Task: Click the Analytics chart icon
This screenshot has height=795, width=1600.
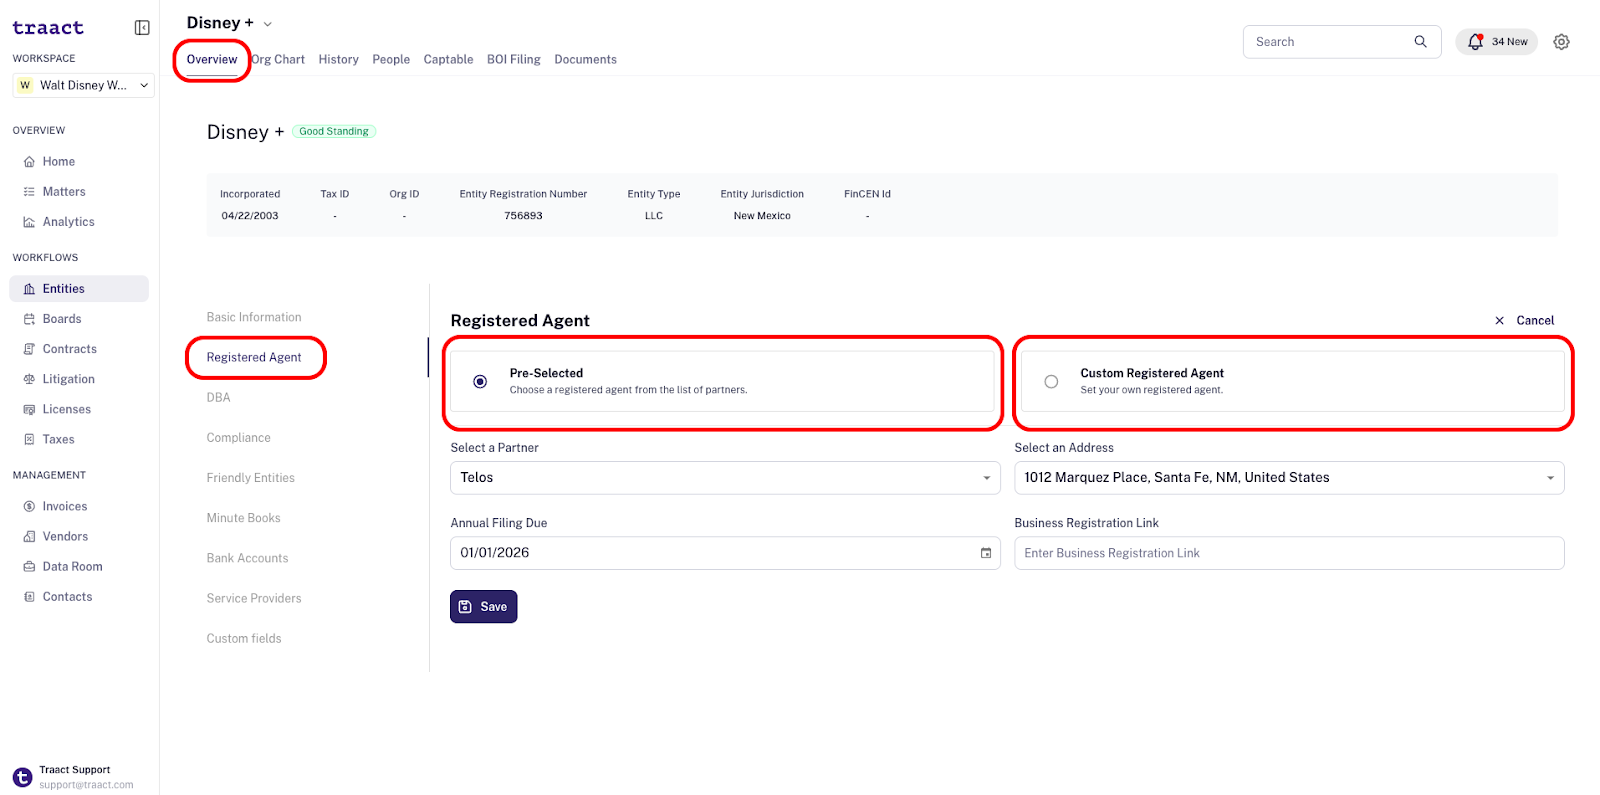Action: pyautogui.click(x=29, y=222)
